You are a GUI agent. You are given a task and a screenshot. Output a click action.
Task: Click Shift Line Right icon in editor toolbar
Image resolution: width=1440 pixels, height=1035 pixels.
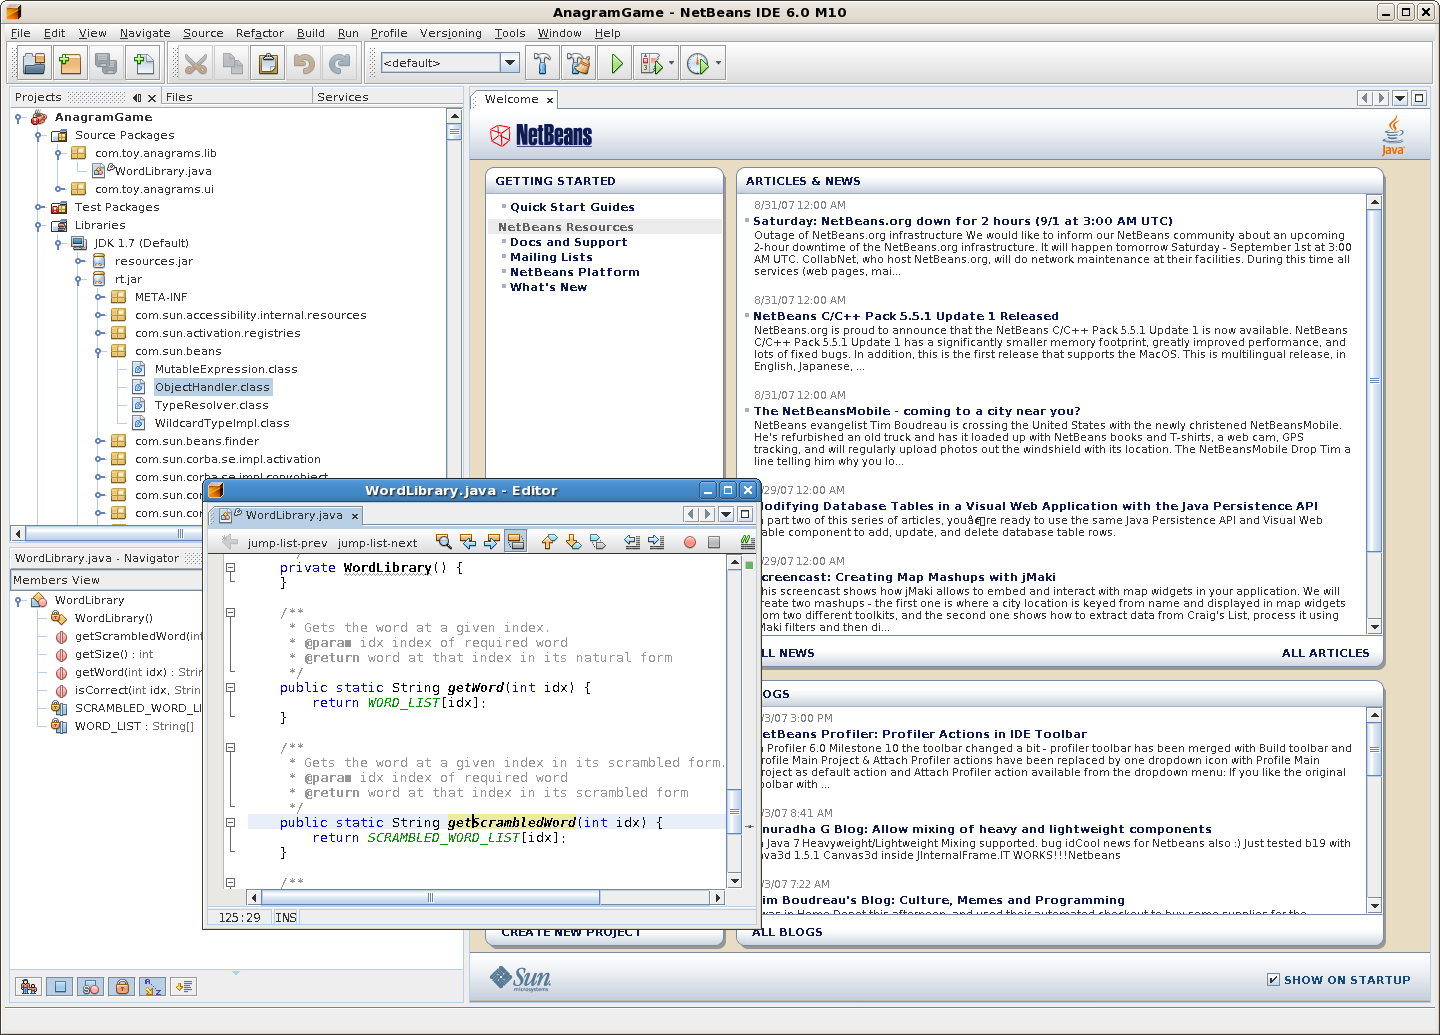pos(656,542)
